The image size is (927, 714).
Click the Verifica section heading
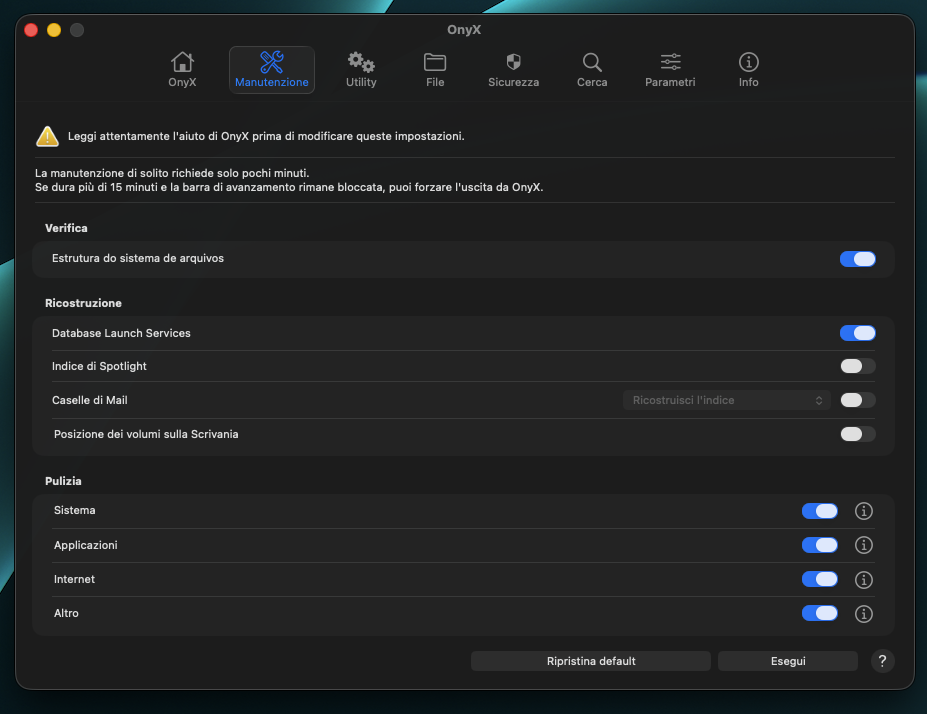[66, 228]
